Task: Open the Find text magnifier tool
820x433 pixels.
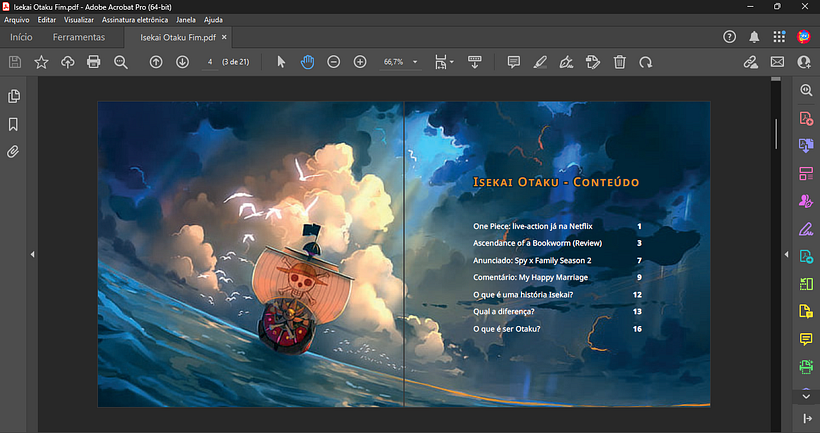Action: coord(121,62)
